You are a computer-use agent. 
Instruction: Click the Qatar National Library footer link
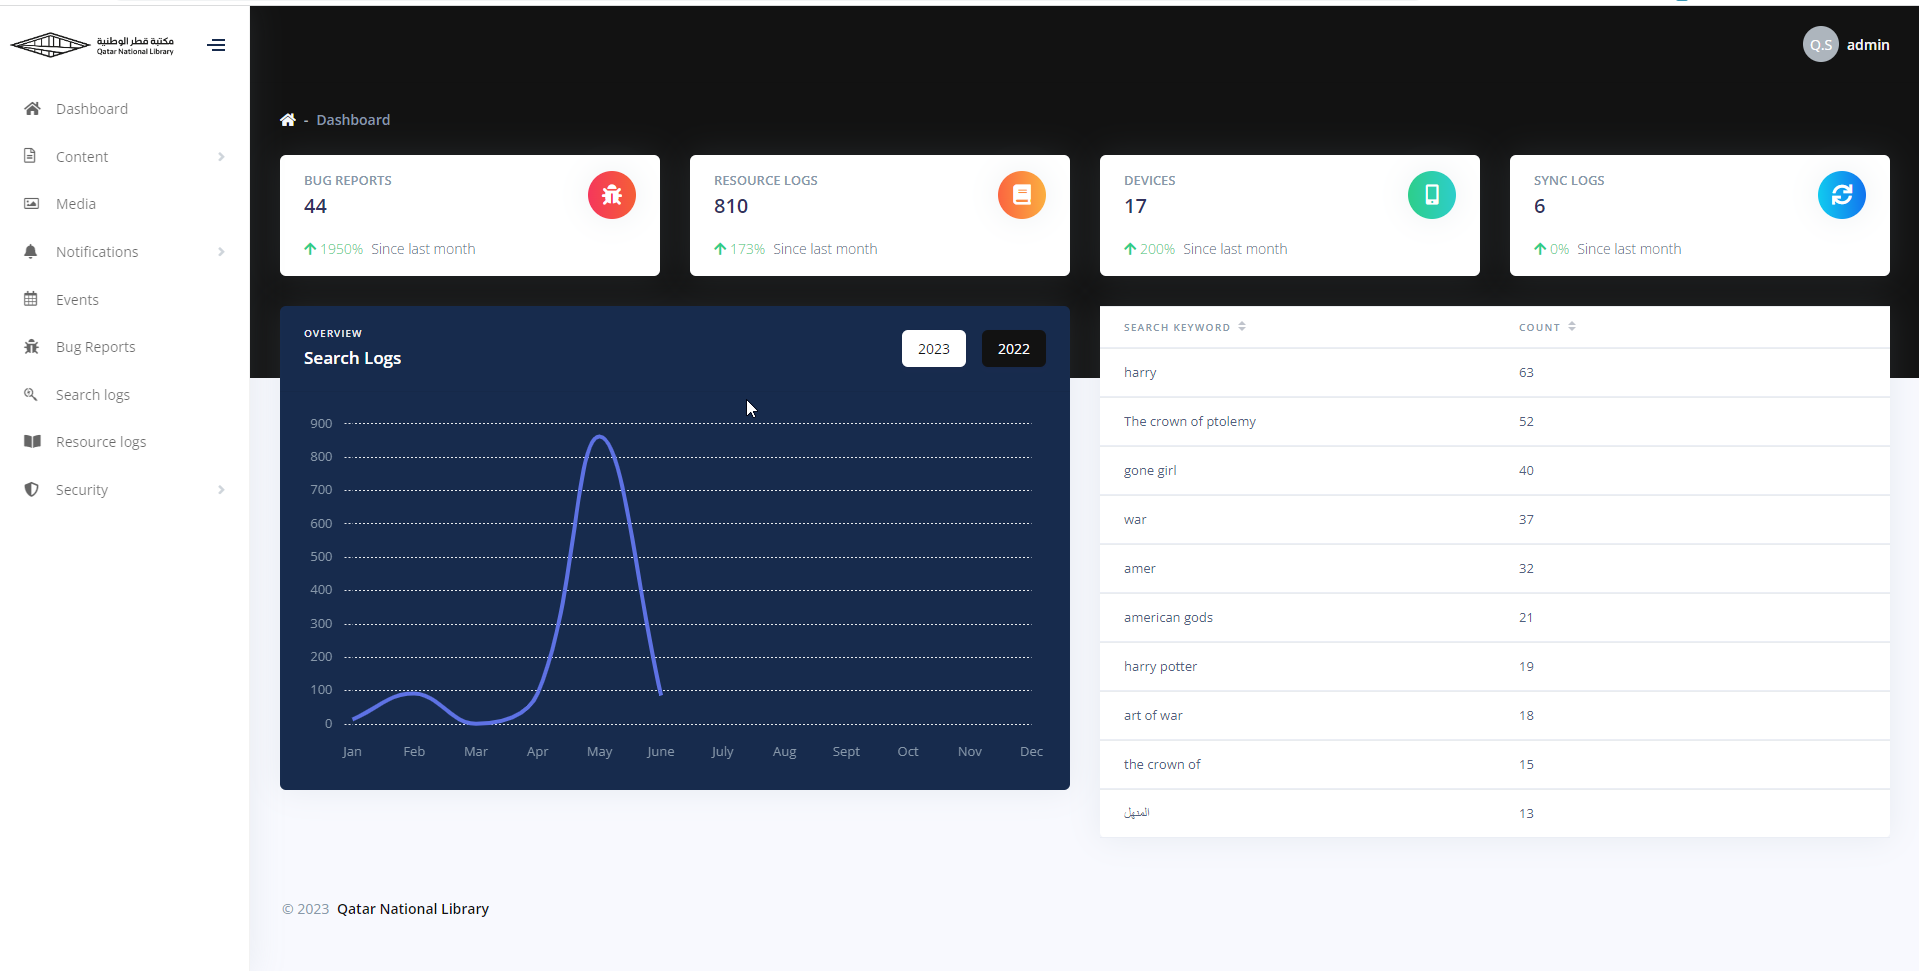(412, 909)
